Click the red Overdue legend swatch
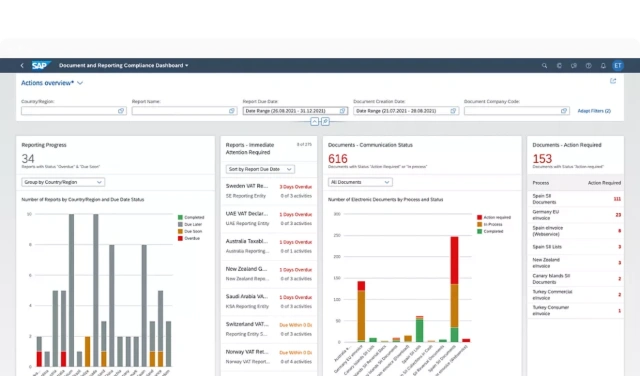Viewport: 640px width, 376px height. click(x=180, y=238)
